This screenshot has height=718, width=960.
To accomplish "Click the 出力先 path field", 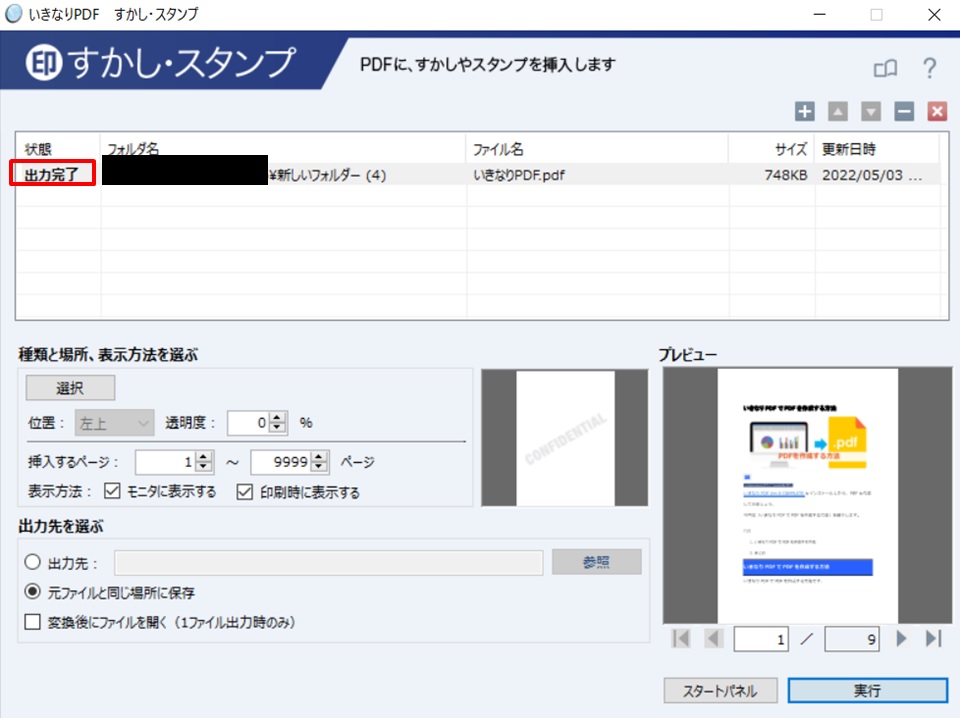I will [329, 562].
